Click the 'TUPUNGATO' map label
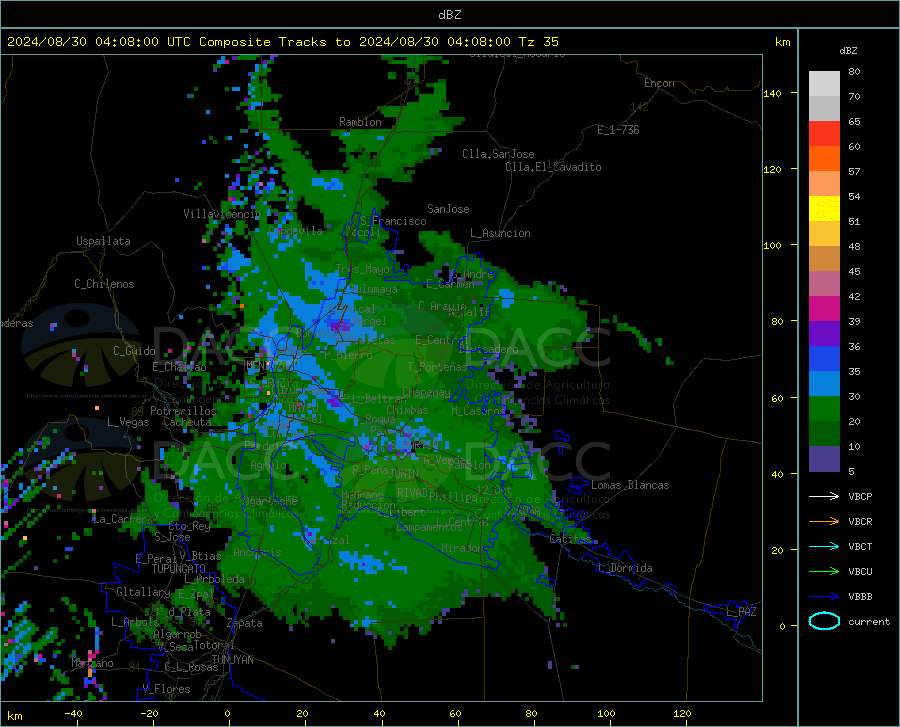The image size is (900, 727). tap(179, 569)
